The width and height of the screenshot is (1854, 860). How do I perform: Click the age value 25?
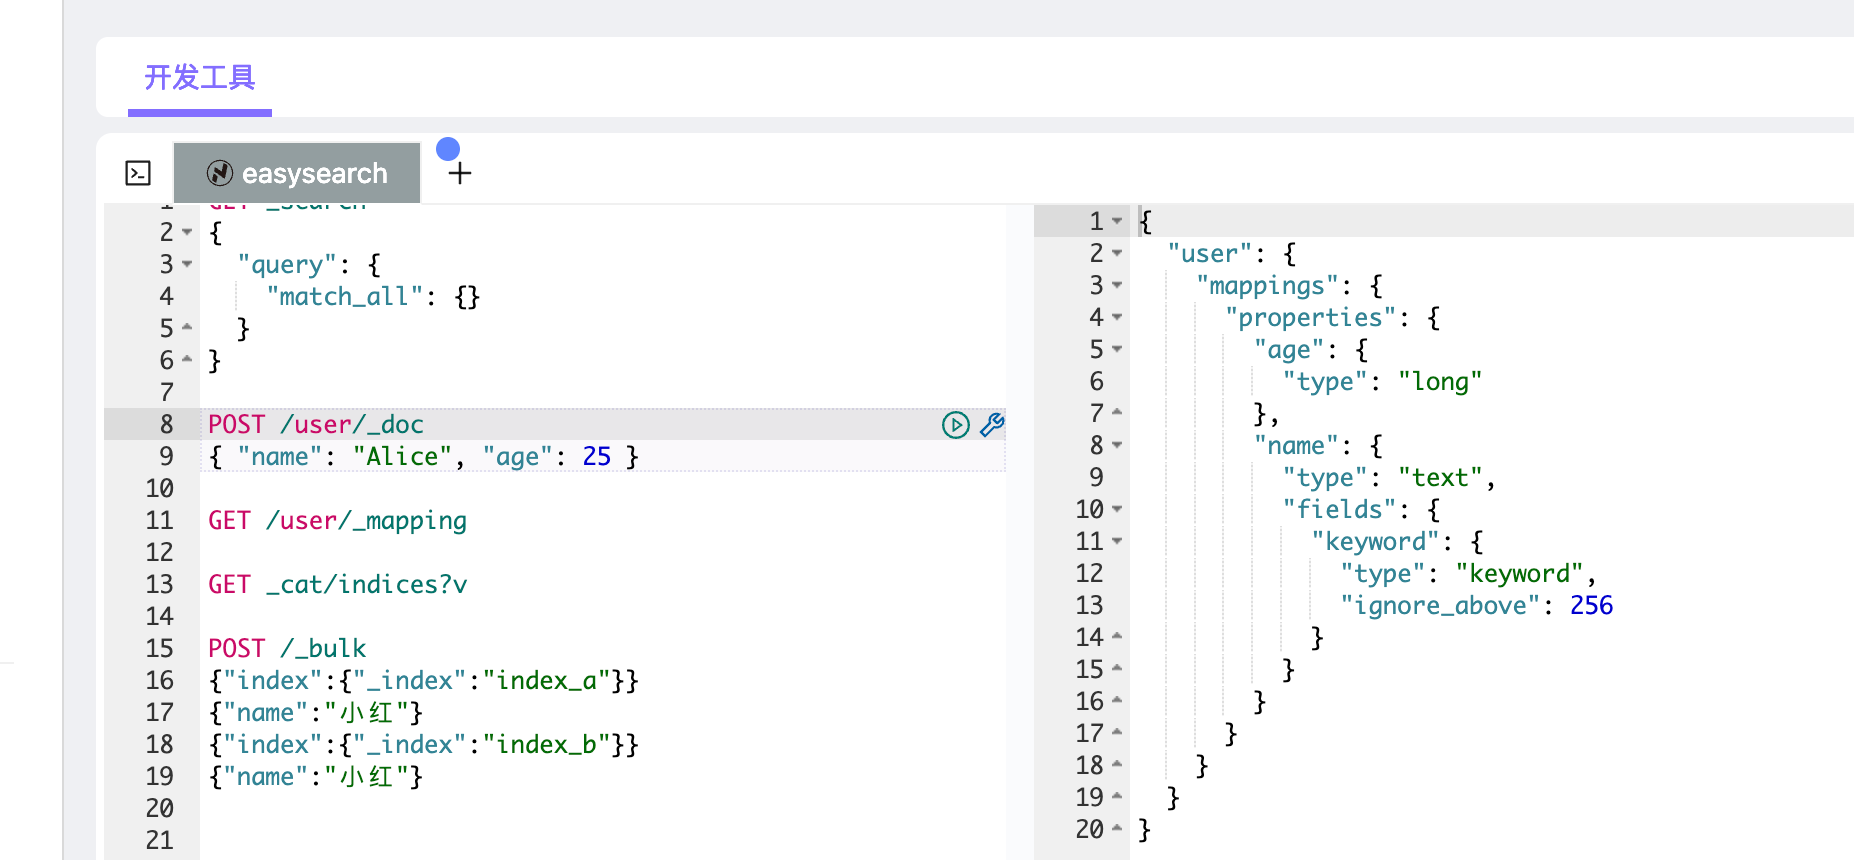pyautogui.click(x=597, y=457)
